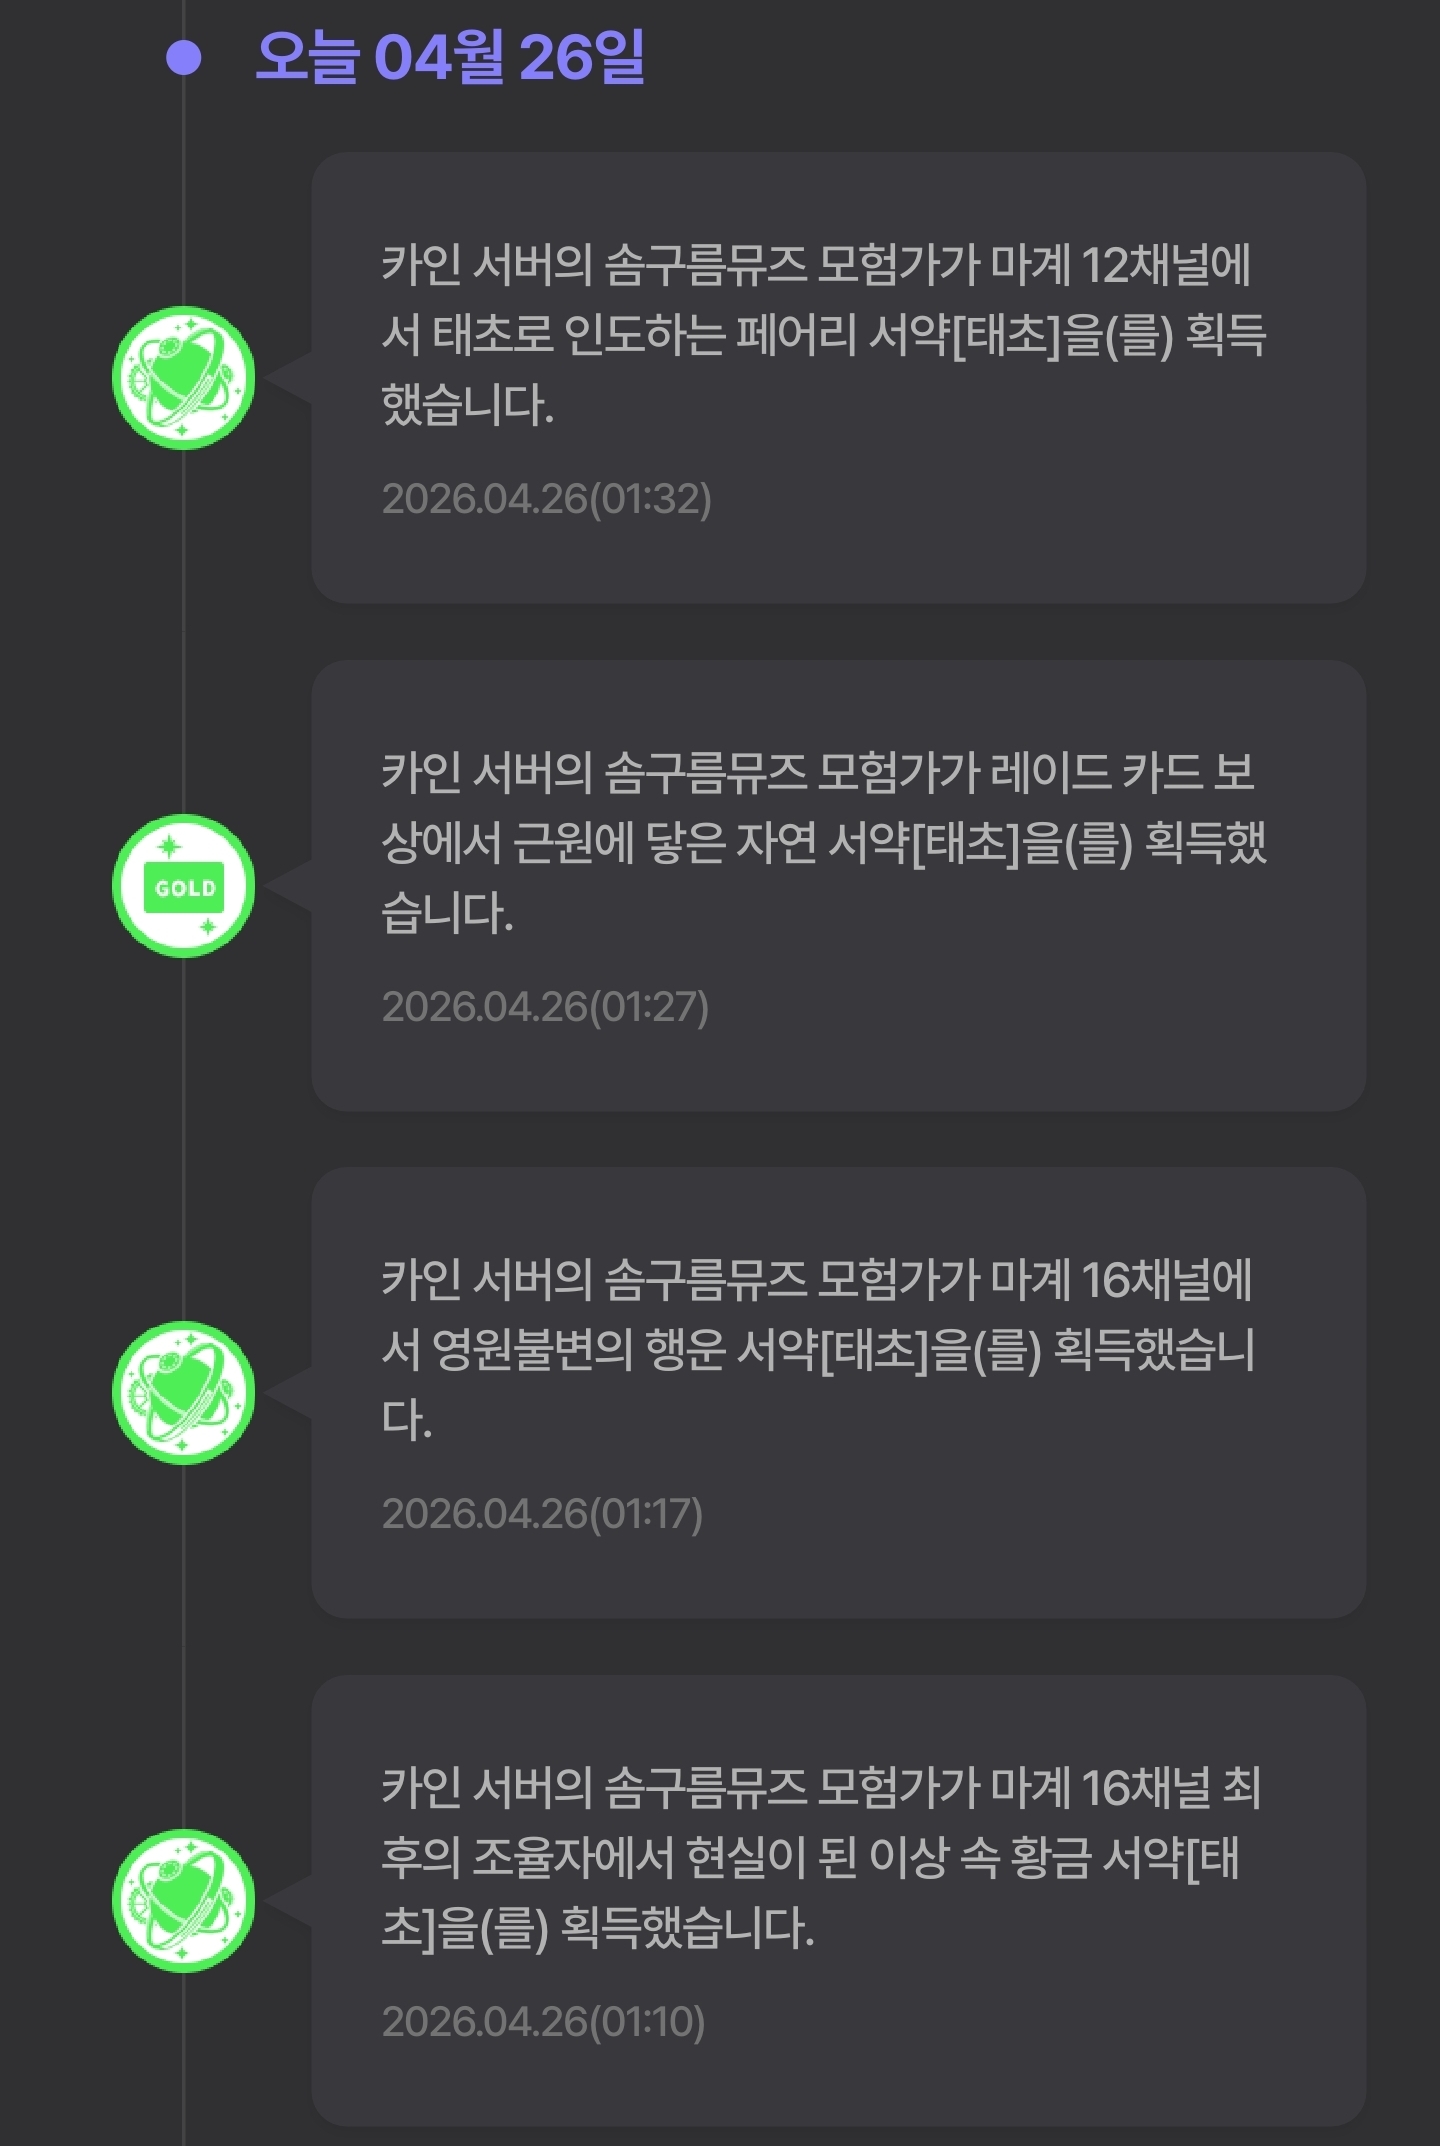Click the planet icon beside the 01:32 entry
This screenshot has width=1440, height=2146.
tap(184, 378)
